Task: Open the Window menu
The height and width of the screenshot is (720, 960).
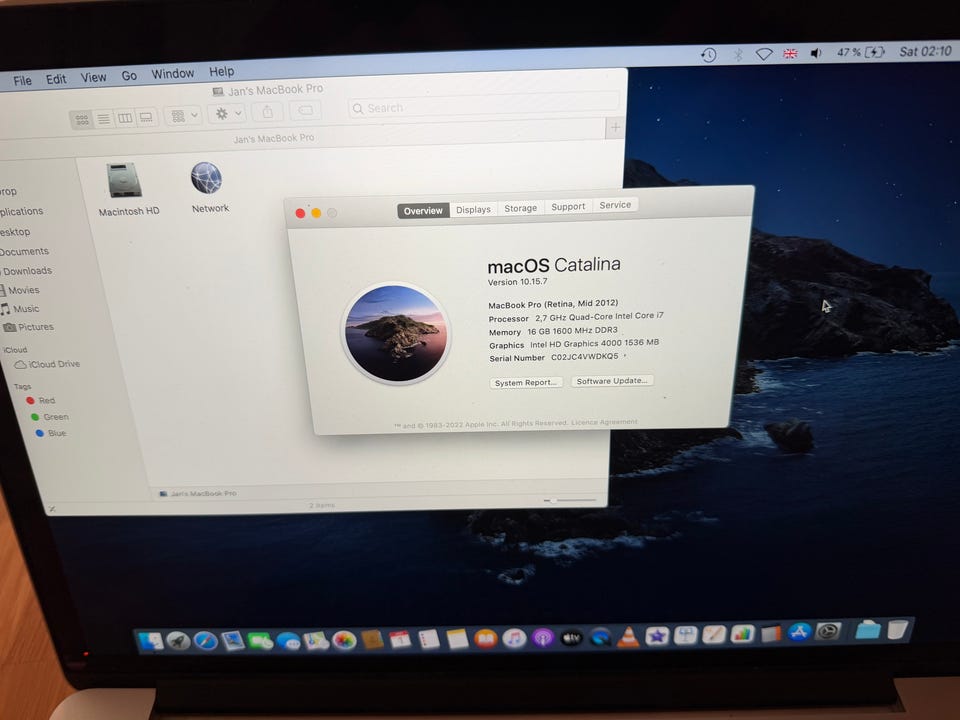Action: [x=173, y=73]
